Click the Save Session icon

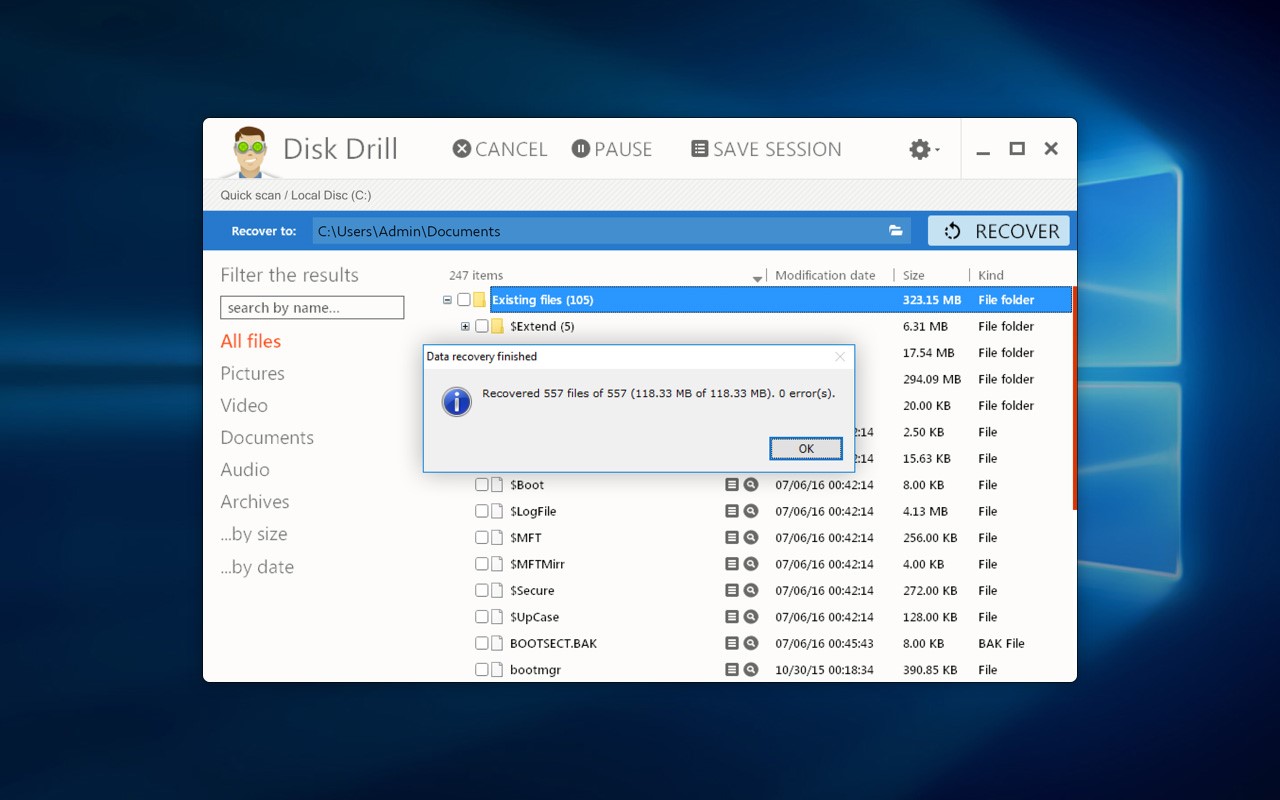pos(699,149)
